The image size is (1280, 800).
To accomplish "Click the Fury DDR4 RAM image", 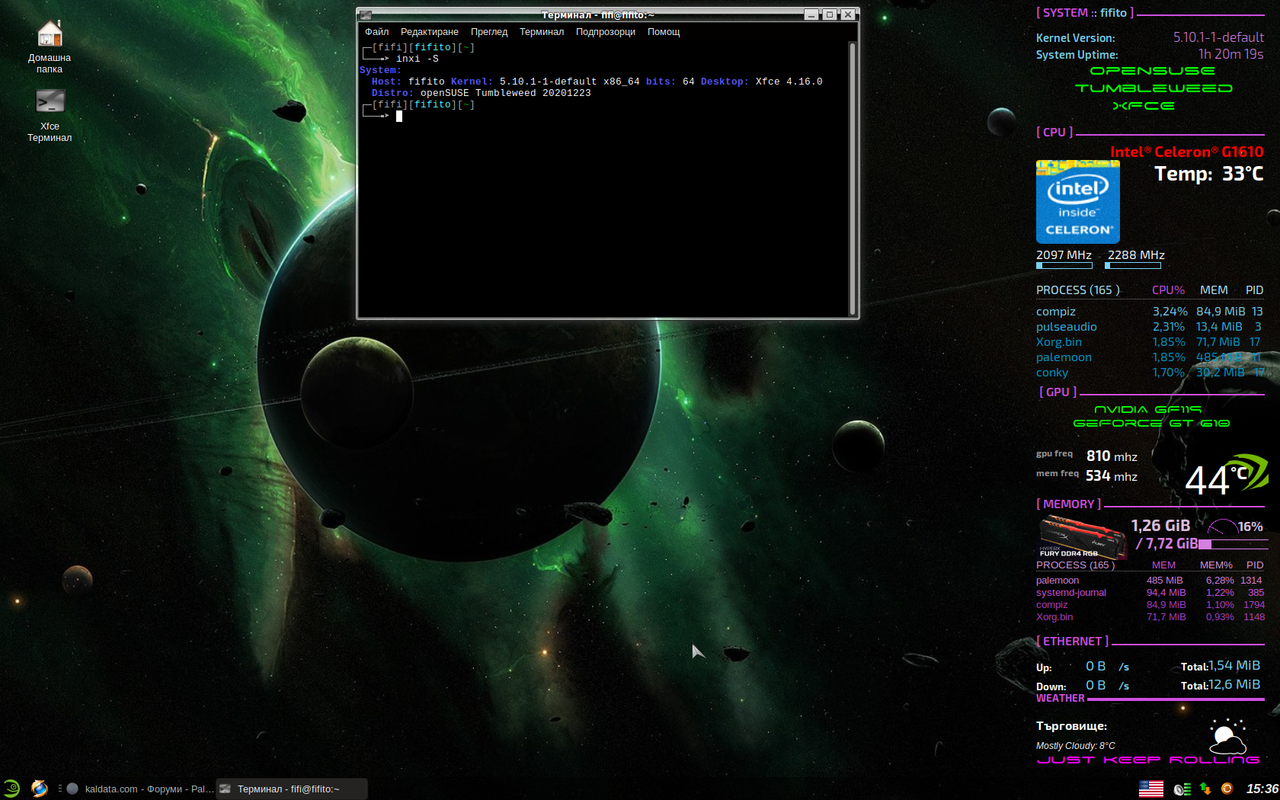I will 1082,537.
